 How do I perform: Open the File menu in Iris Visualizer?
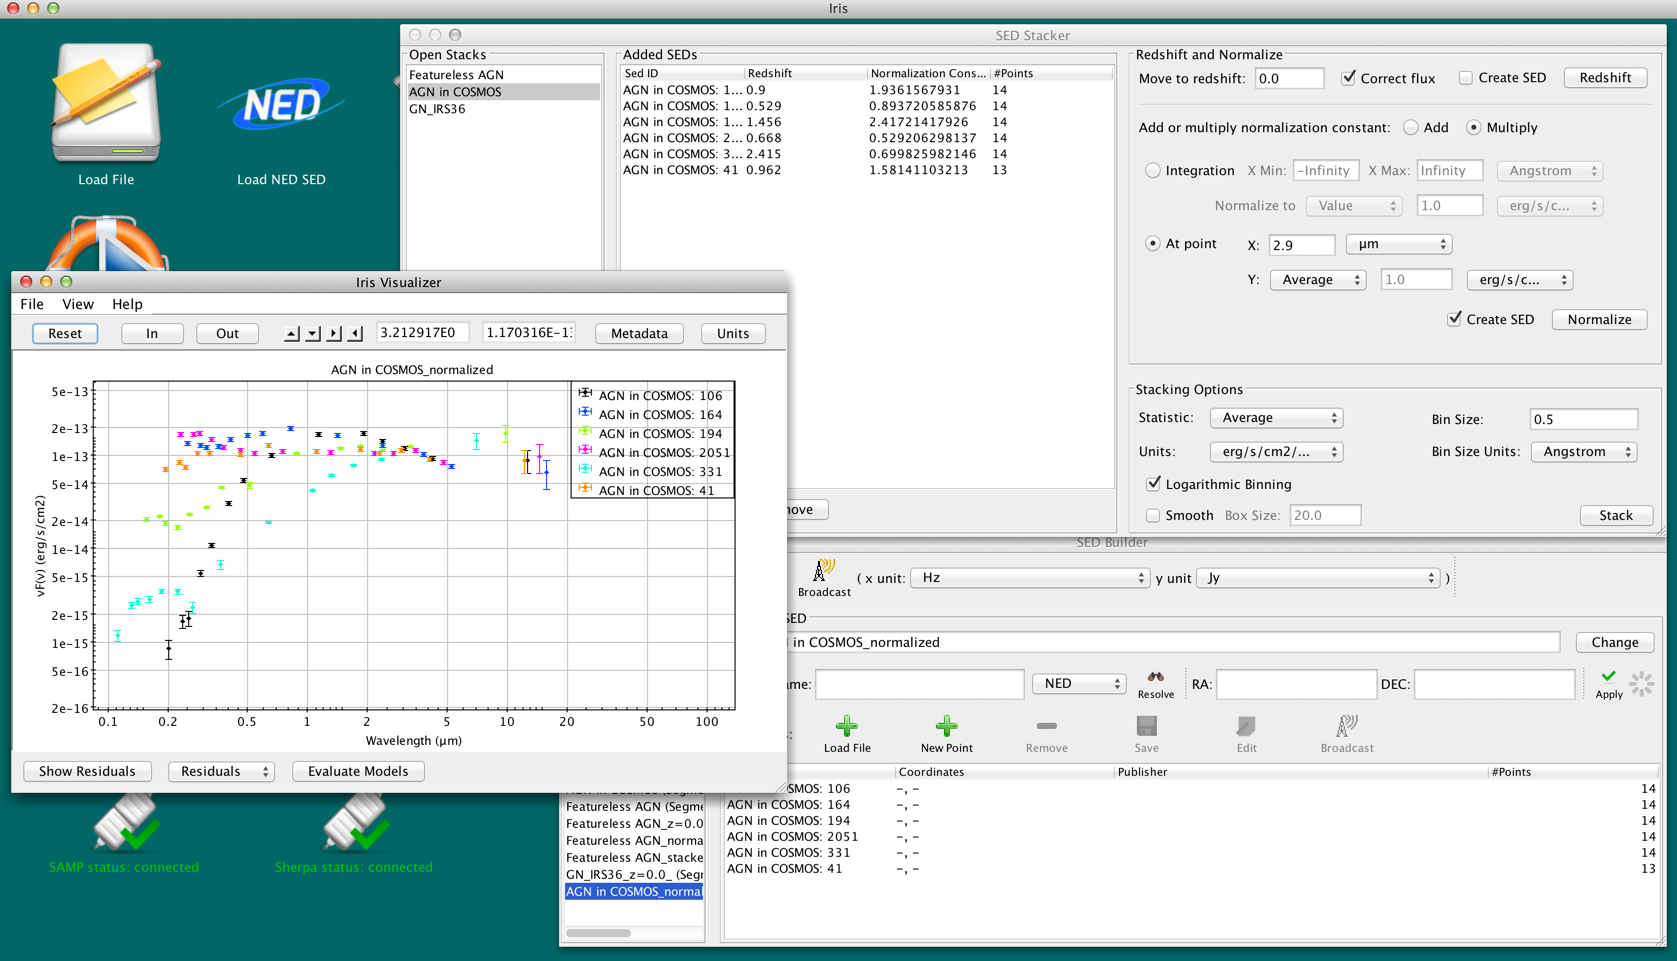32,304
